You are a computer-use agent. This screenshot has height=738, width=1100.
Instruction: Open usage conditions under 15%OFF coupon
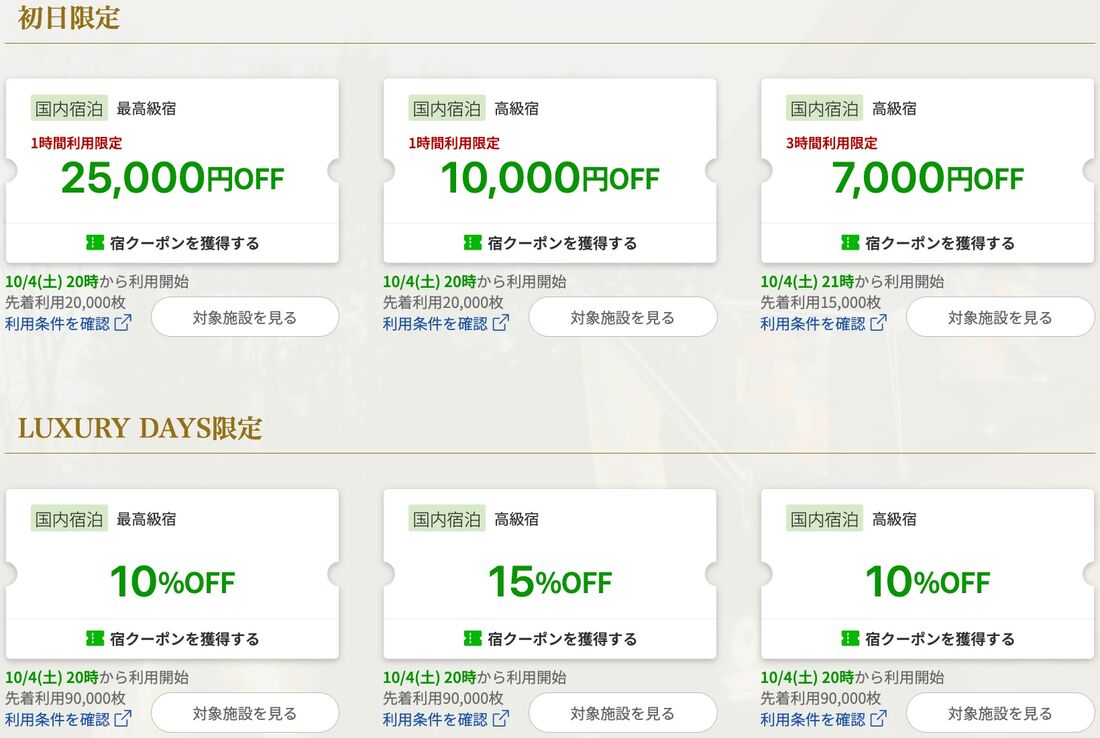pyautogui.click(x=435, y=719)
